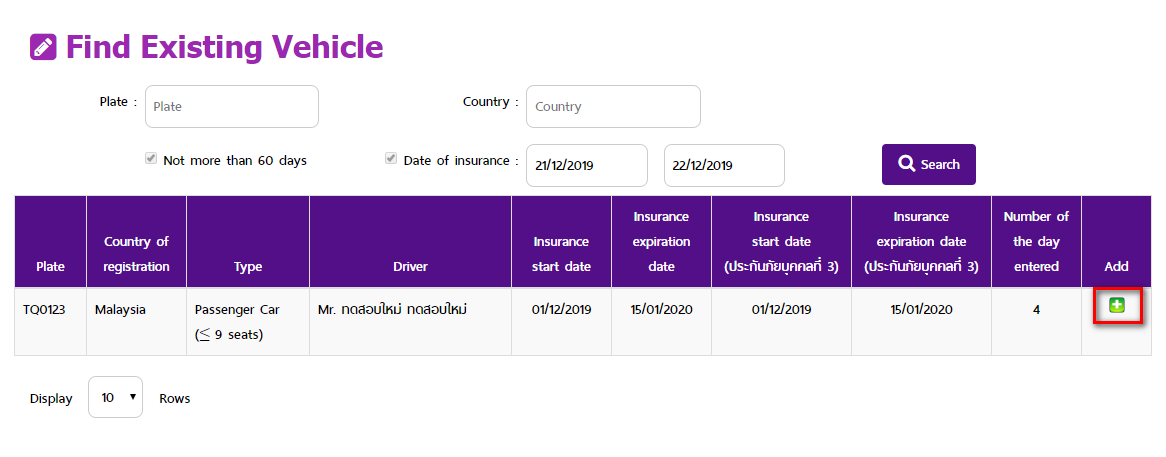
Task: Toggle the Not more than 60 days checkbox
Action: [x=151, y=158]
